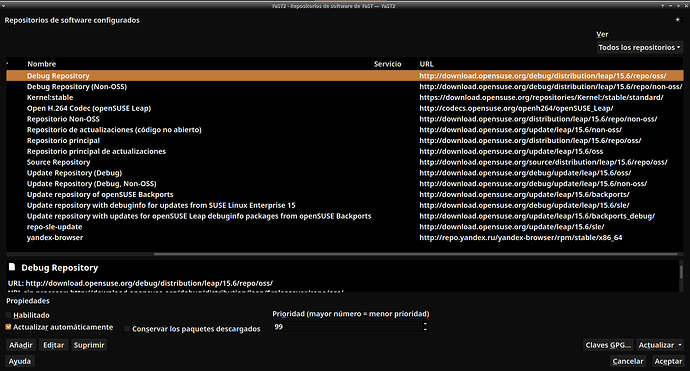Select the Repositorio principal row
Image resolution: width=690 pixels, height=371 pixels.
click(x=345, y=140)
